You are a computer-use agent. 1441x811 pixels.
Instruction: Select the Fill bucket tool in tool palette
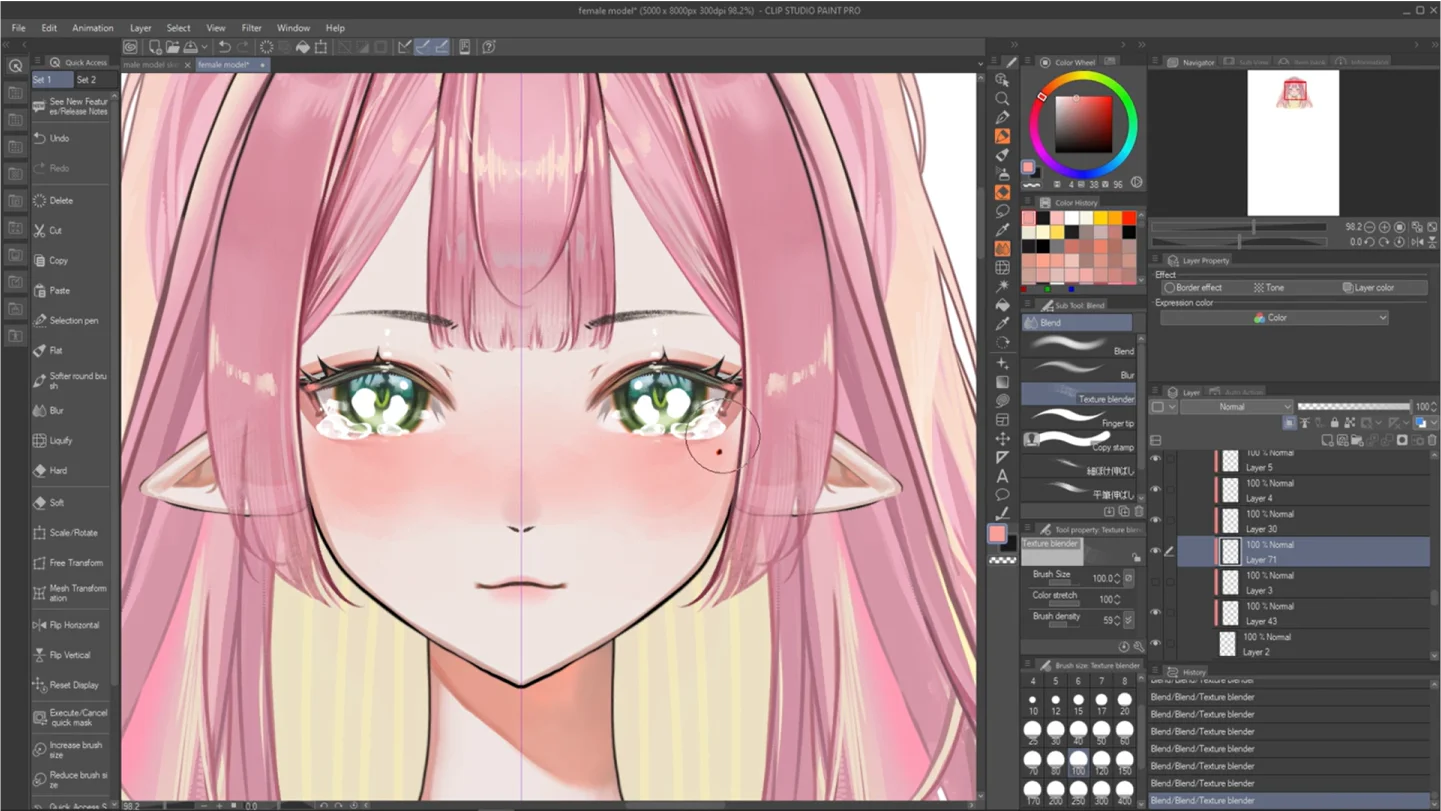tap(1002, 305)
